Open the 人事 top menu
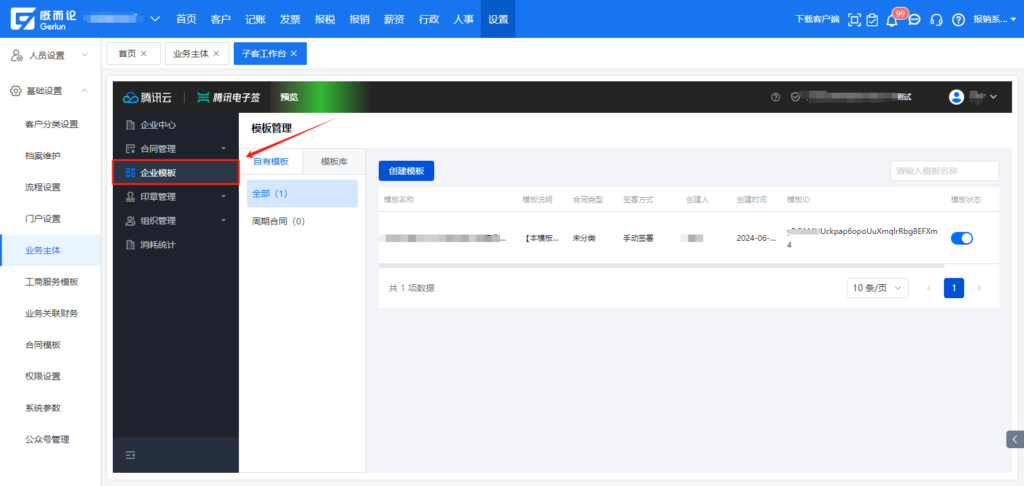The width and height of the screenshot is (1024, 486). [463, 19]
